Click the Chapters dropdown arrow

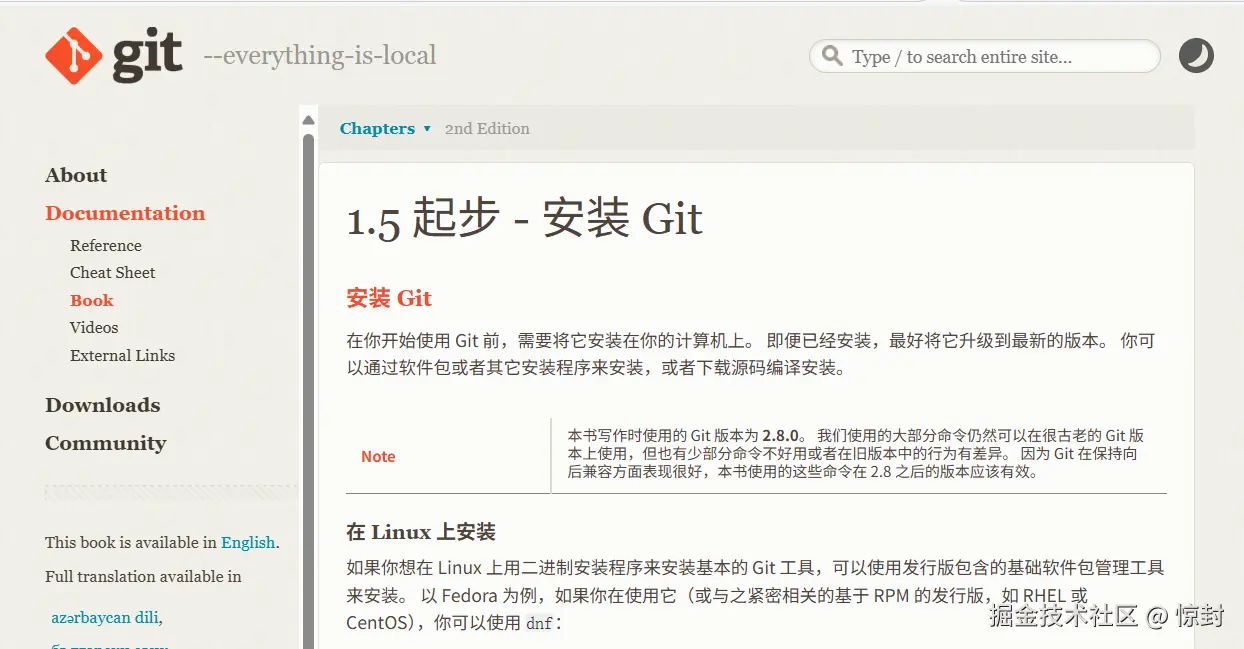pos(427,129)
